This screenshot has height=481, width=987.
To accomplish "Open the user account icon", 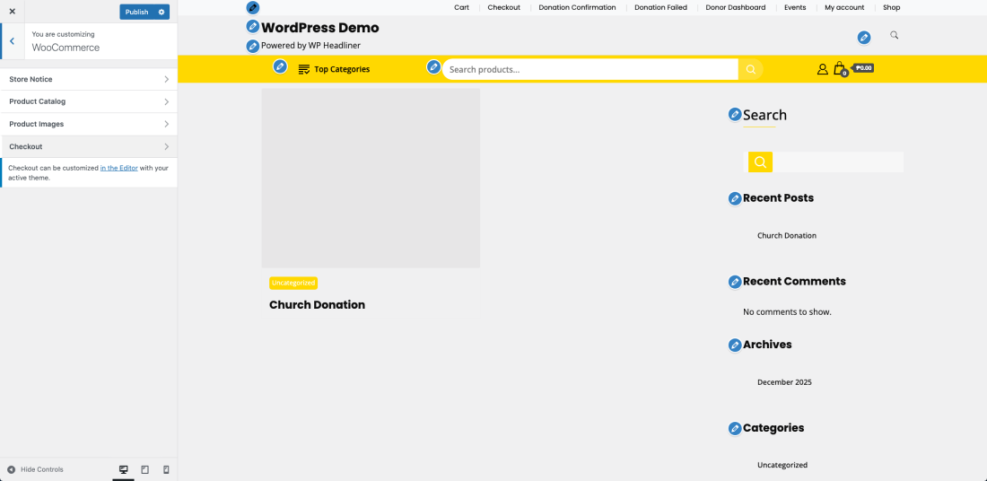I will pyautogui.click(x=822, y=69).
